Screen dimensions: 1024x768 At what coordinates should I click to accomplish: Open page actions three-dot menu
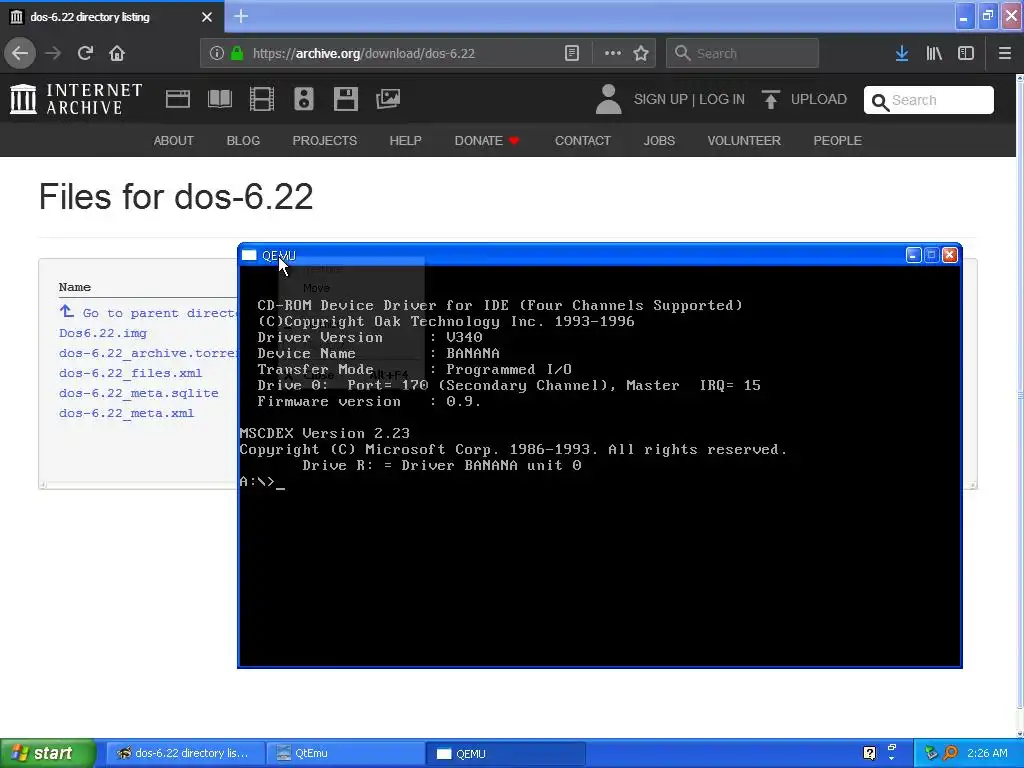coord(613,53)
